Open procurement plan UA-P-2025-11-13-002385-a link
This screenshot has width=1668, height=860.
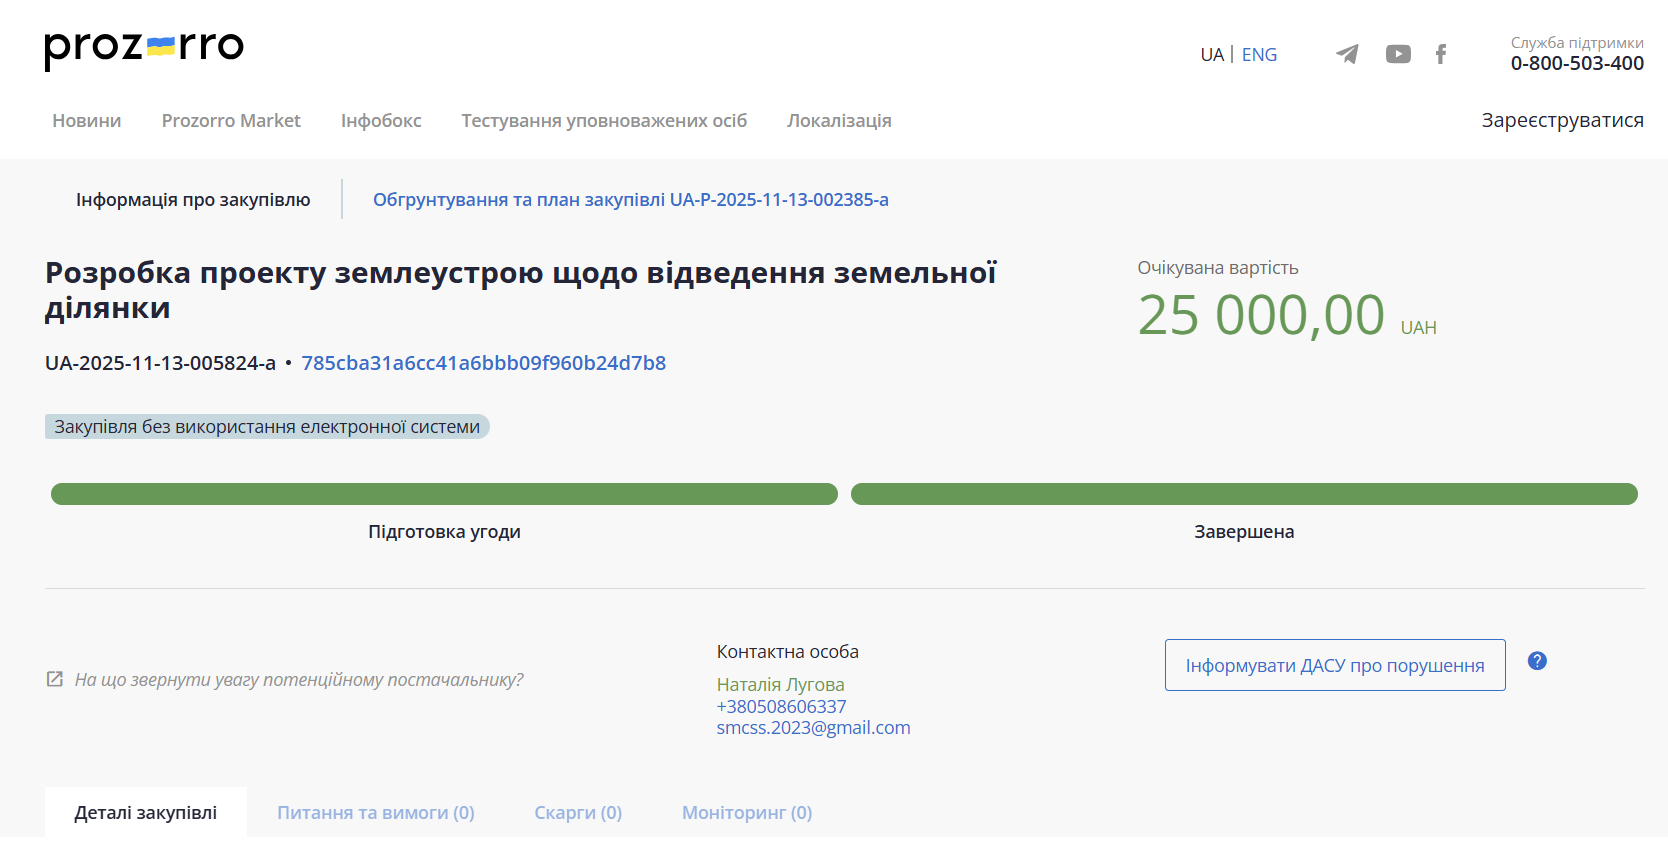tap(630, 200)
